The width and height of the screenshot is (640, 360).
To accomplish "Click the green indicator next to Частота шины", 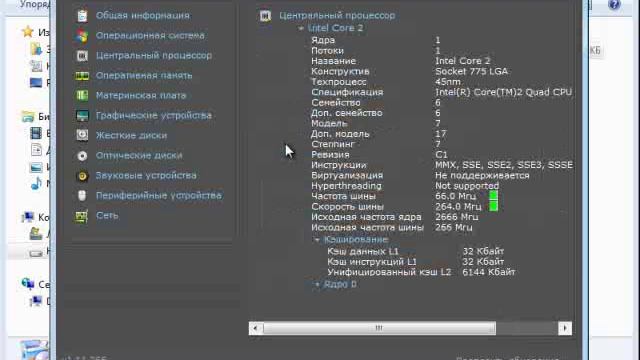I will click(493, 196).
